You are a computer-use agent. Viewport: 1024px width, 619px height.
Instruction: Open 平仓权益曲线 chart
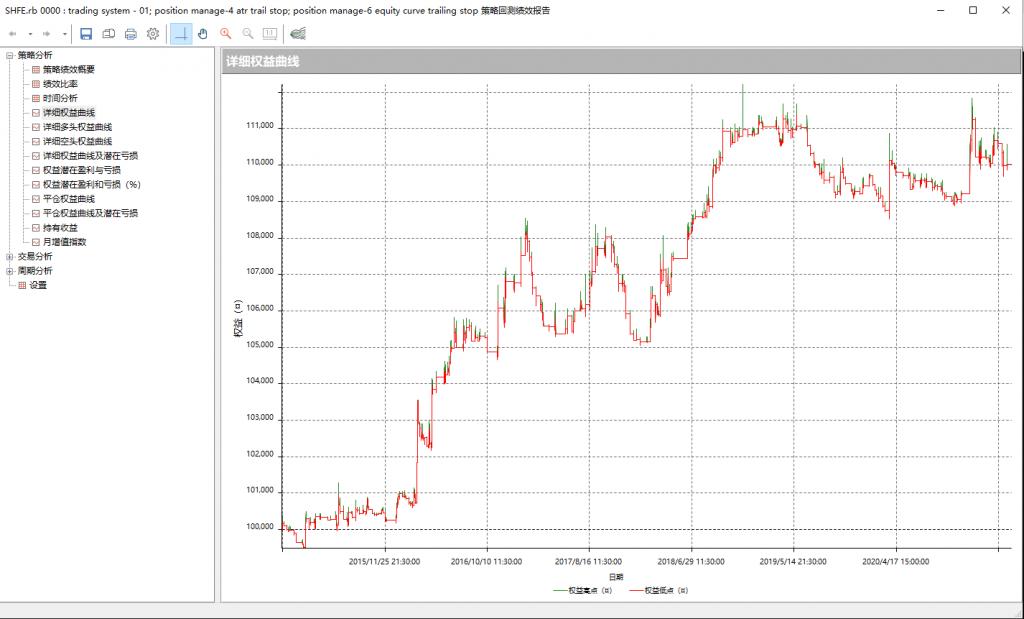coord(69,198)
